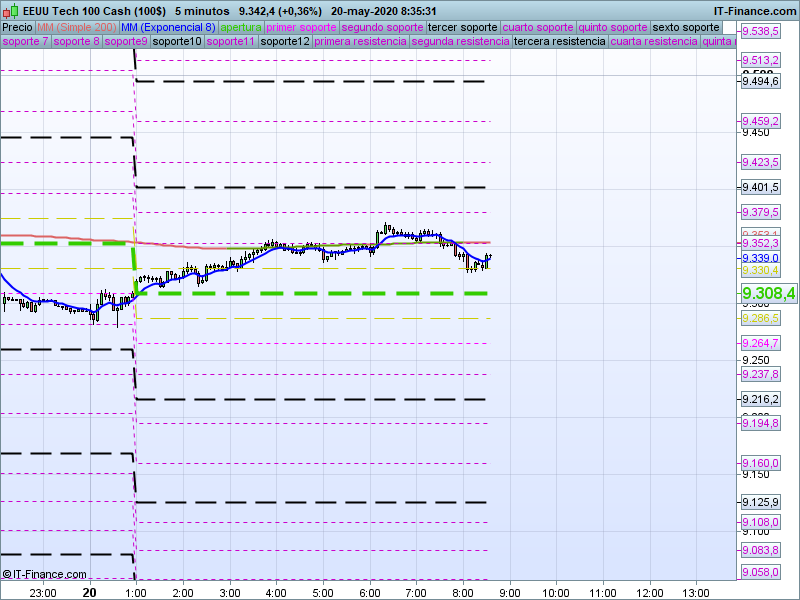Click the green 9.308,4 price tag
This screenshot has width=800, height=600.
point(768,293)
